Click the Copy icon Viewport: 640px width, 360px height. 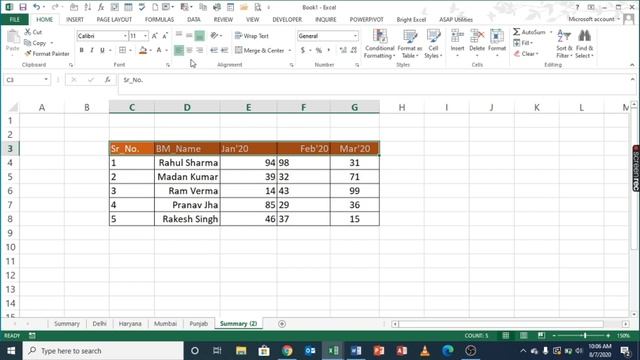[28, 43]
